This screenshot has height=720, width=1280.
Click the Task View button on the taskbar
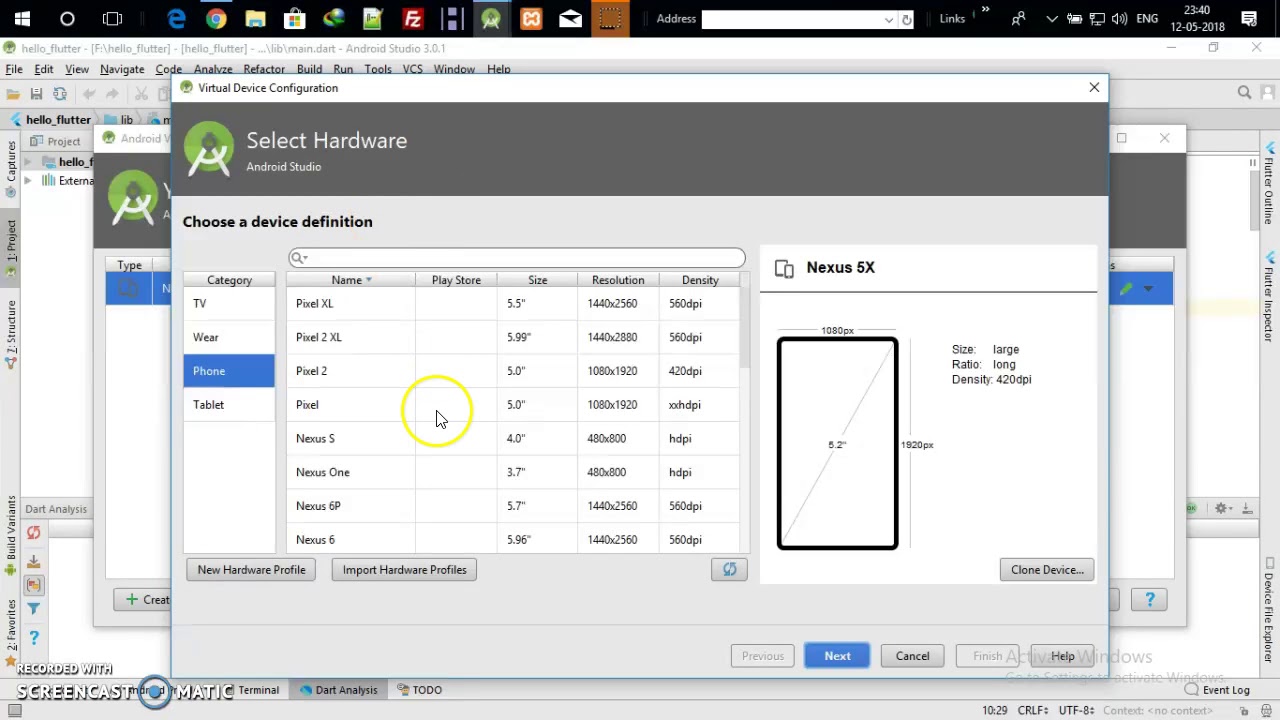click(112, 18)
